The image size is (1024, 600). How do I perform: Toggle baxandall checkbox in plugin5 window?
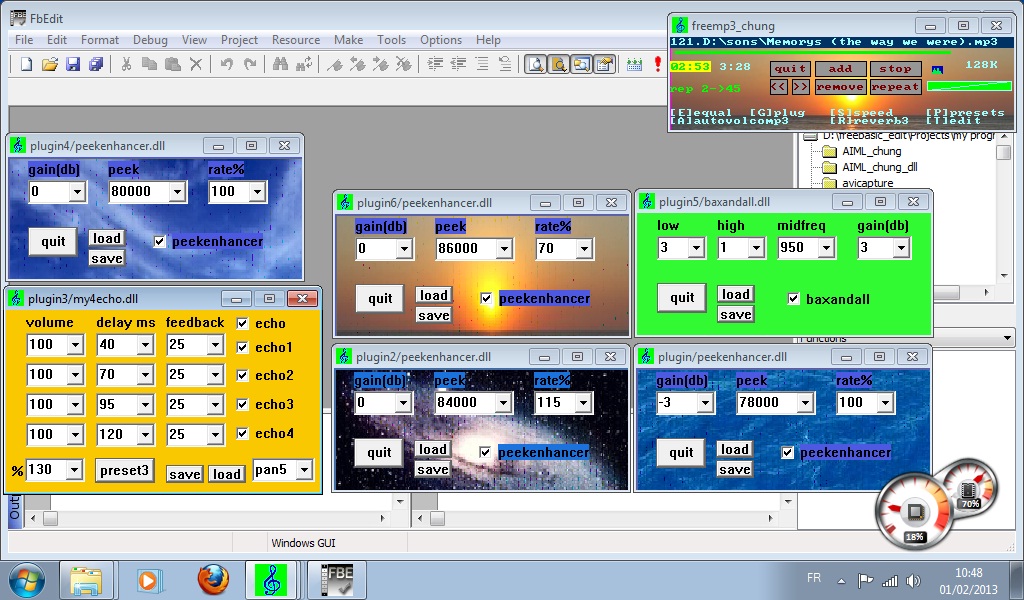[x=793, y=299]
